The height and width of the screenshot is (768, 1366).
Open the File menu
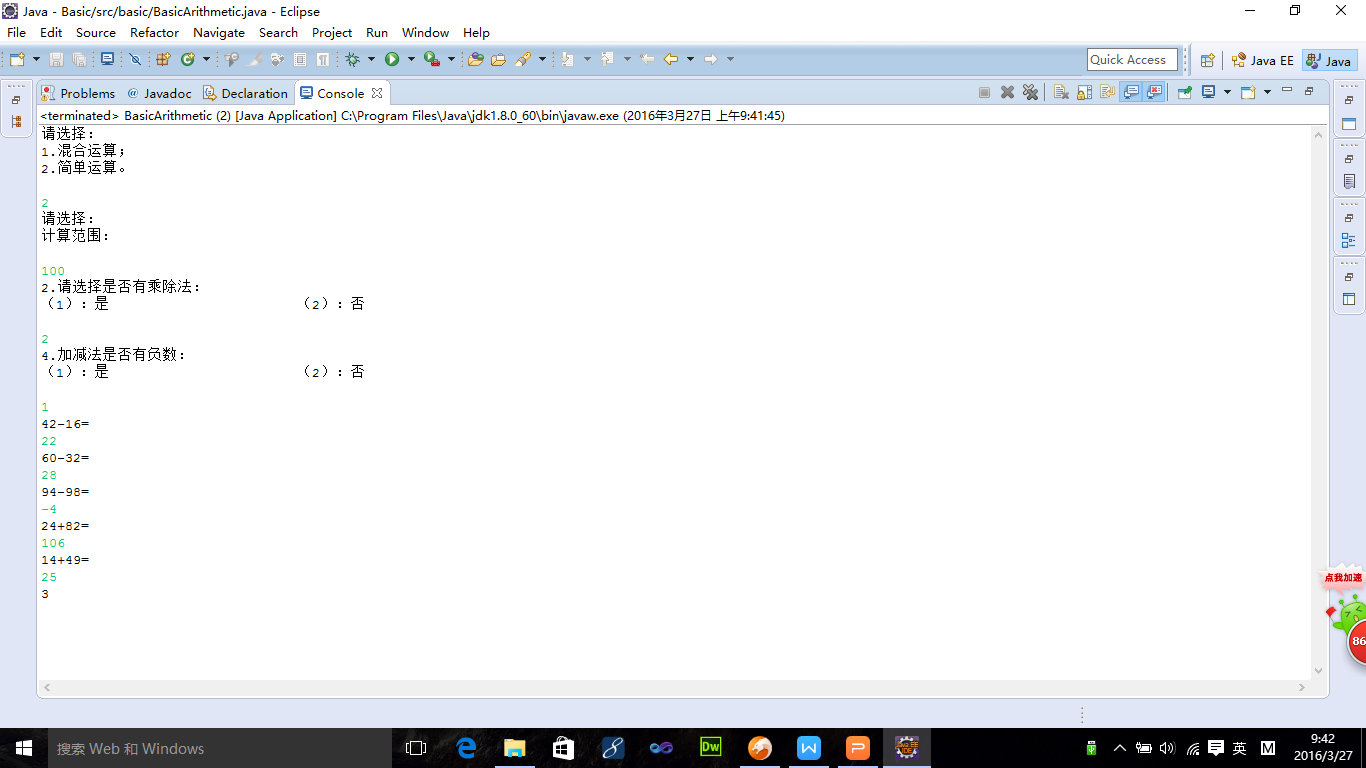coord(16,32)
